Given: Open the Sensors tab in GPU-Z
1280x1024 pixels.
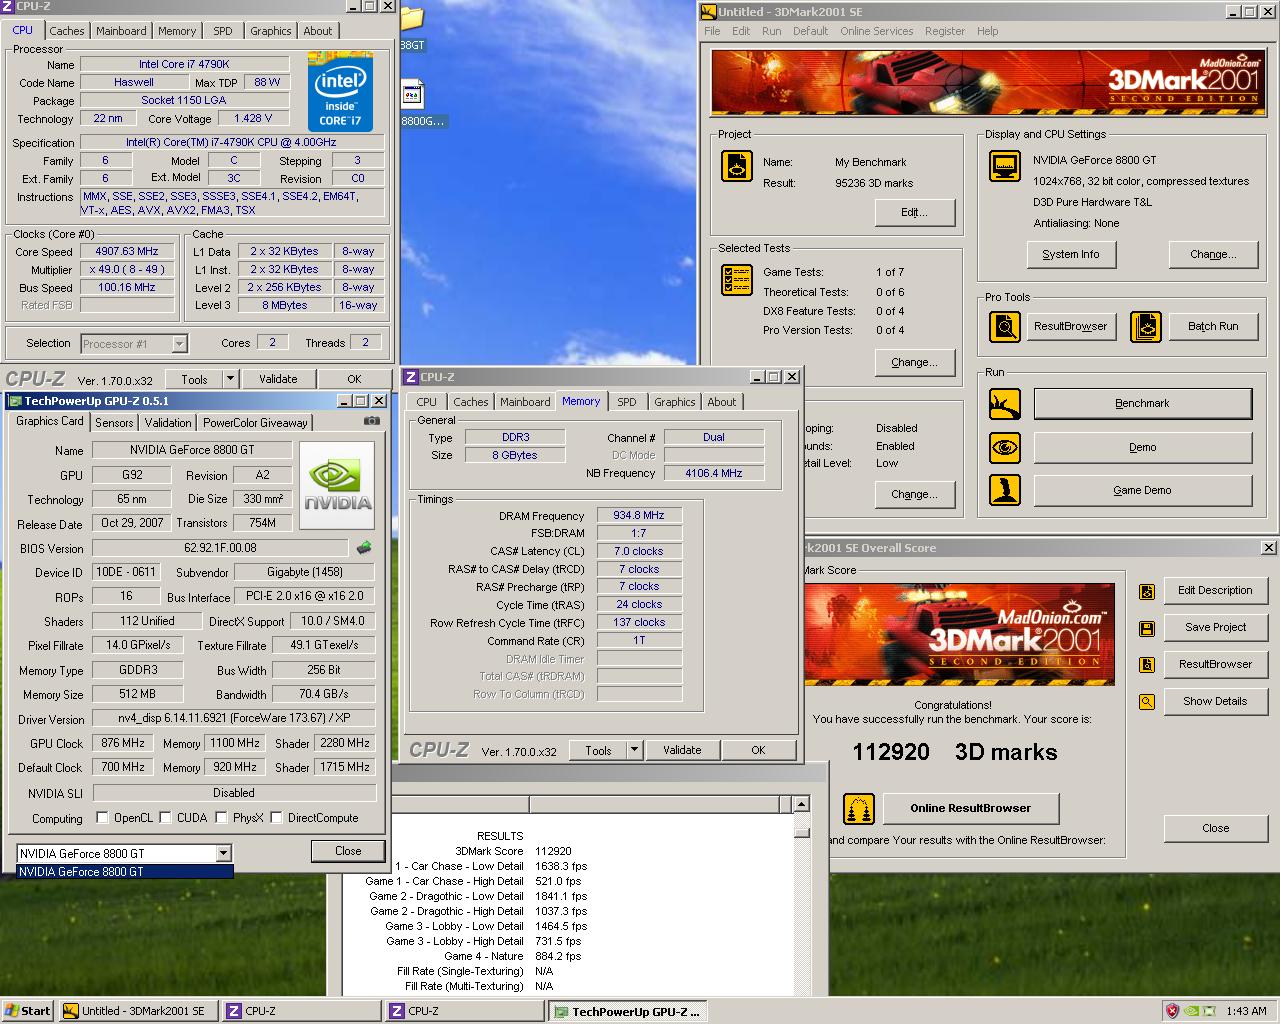Looking at the screenshot, I should [x=114, y=423].
